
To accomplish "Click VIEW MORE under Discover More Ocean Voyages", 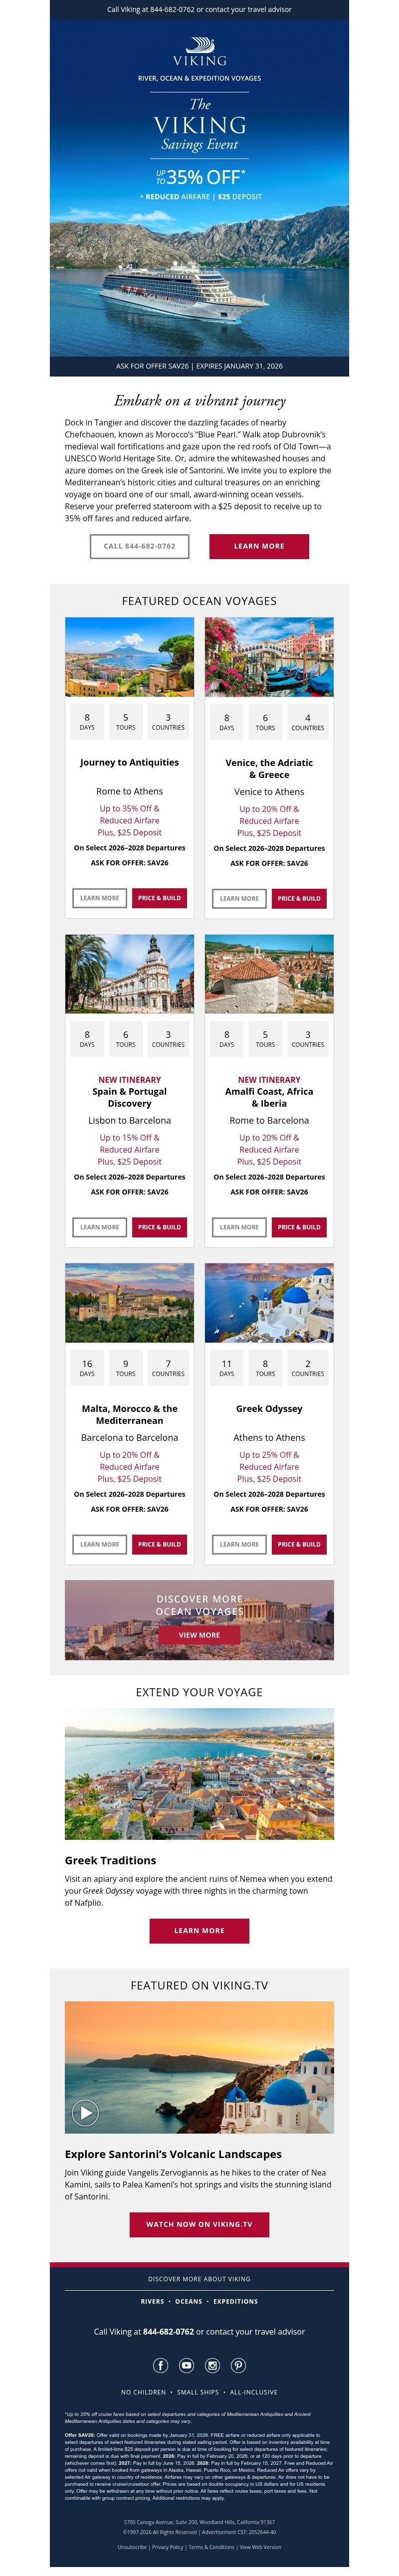I will pos(199,1635).
